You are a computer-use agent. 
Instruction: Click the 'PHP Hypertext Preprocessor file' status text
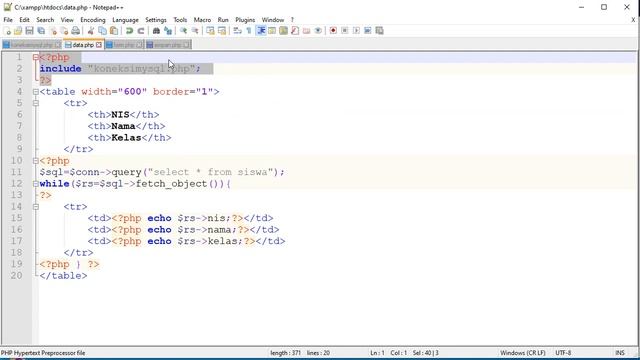pos(43,353)
